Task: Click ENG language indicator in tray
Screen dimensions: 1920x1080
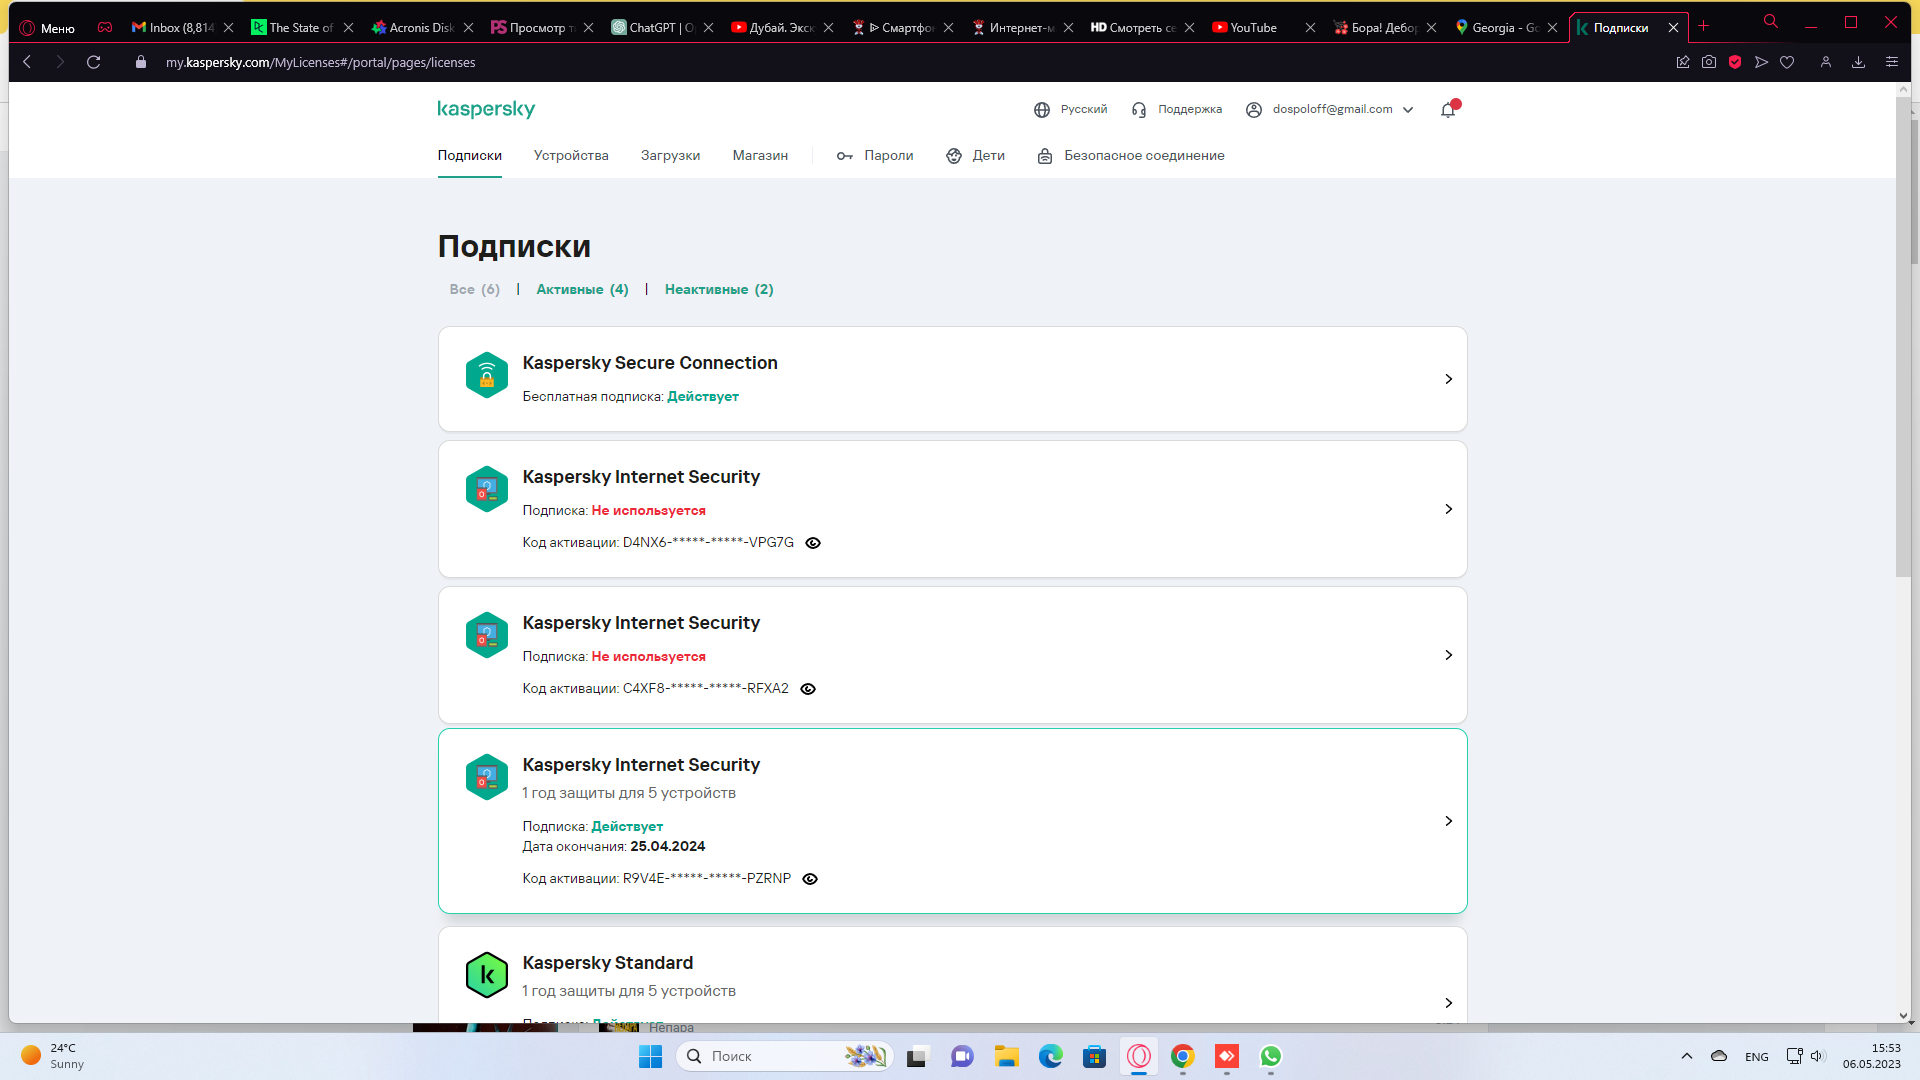Action: pos(1757,1057)
